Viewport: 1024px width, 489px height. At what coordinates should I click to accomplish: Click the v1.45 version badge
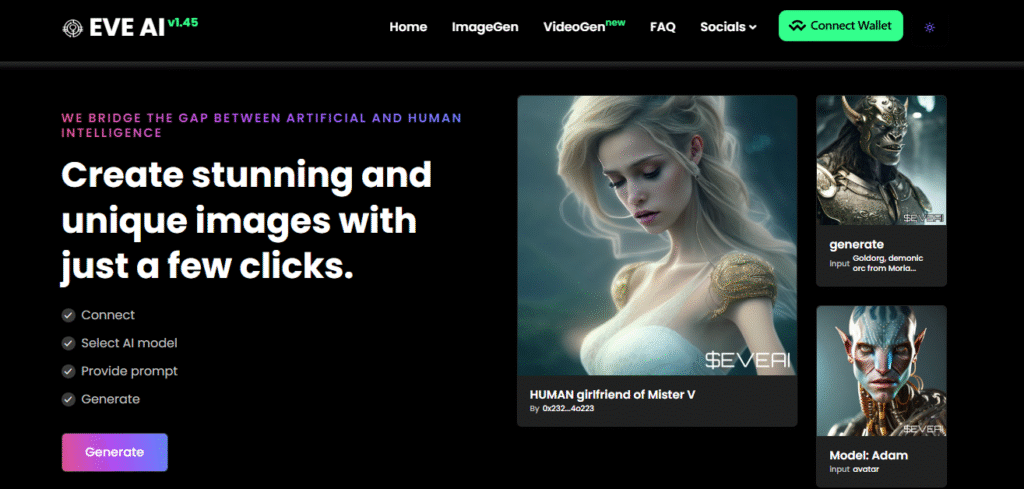pos(182,21)
